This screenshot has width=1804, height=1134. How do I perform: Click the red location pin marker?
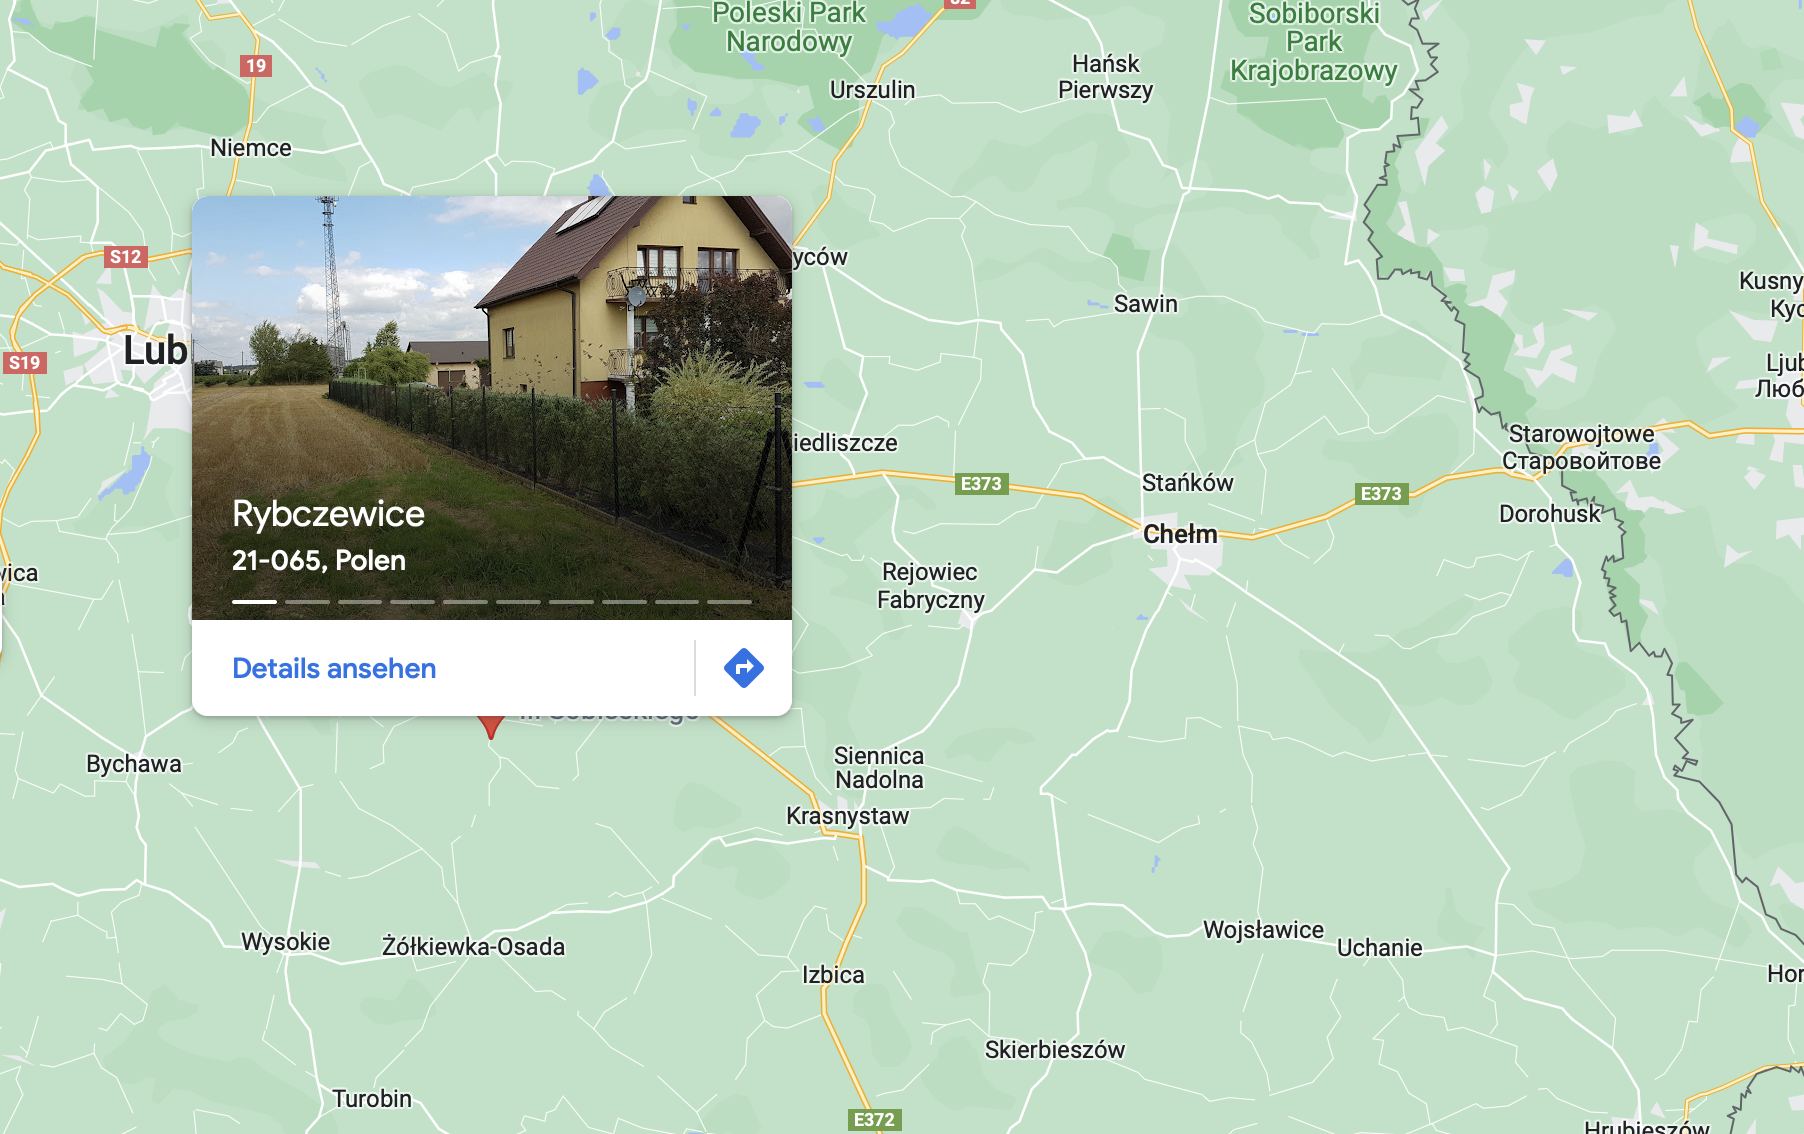pyautogui.click(x=490, y=726)
